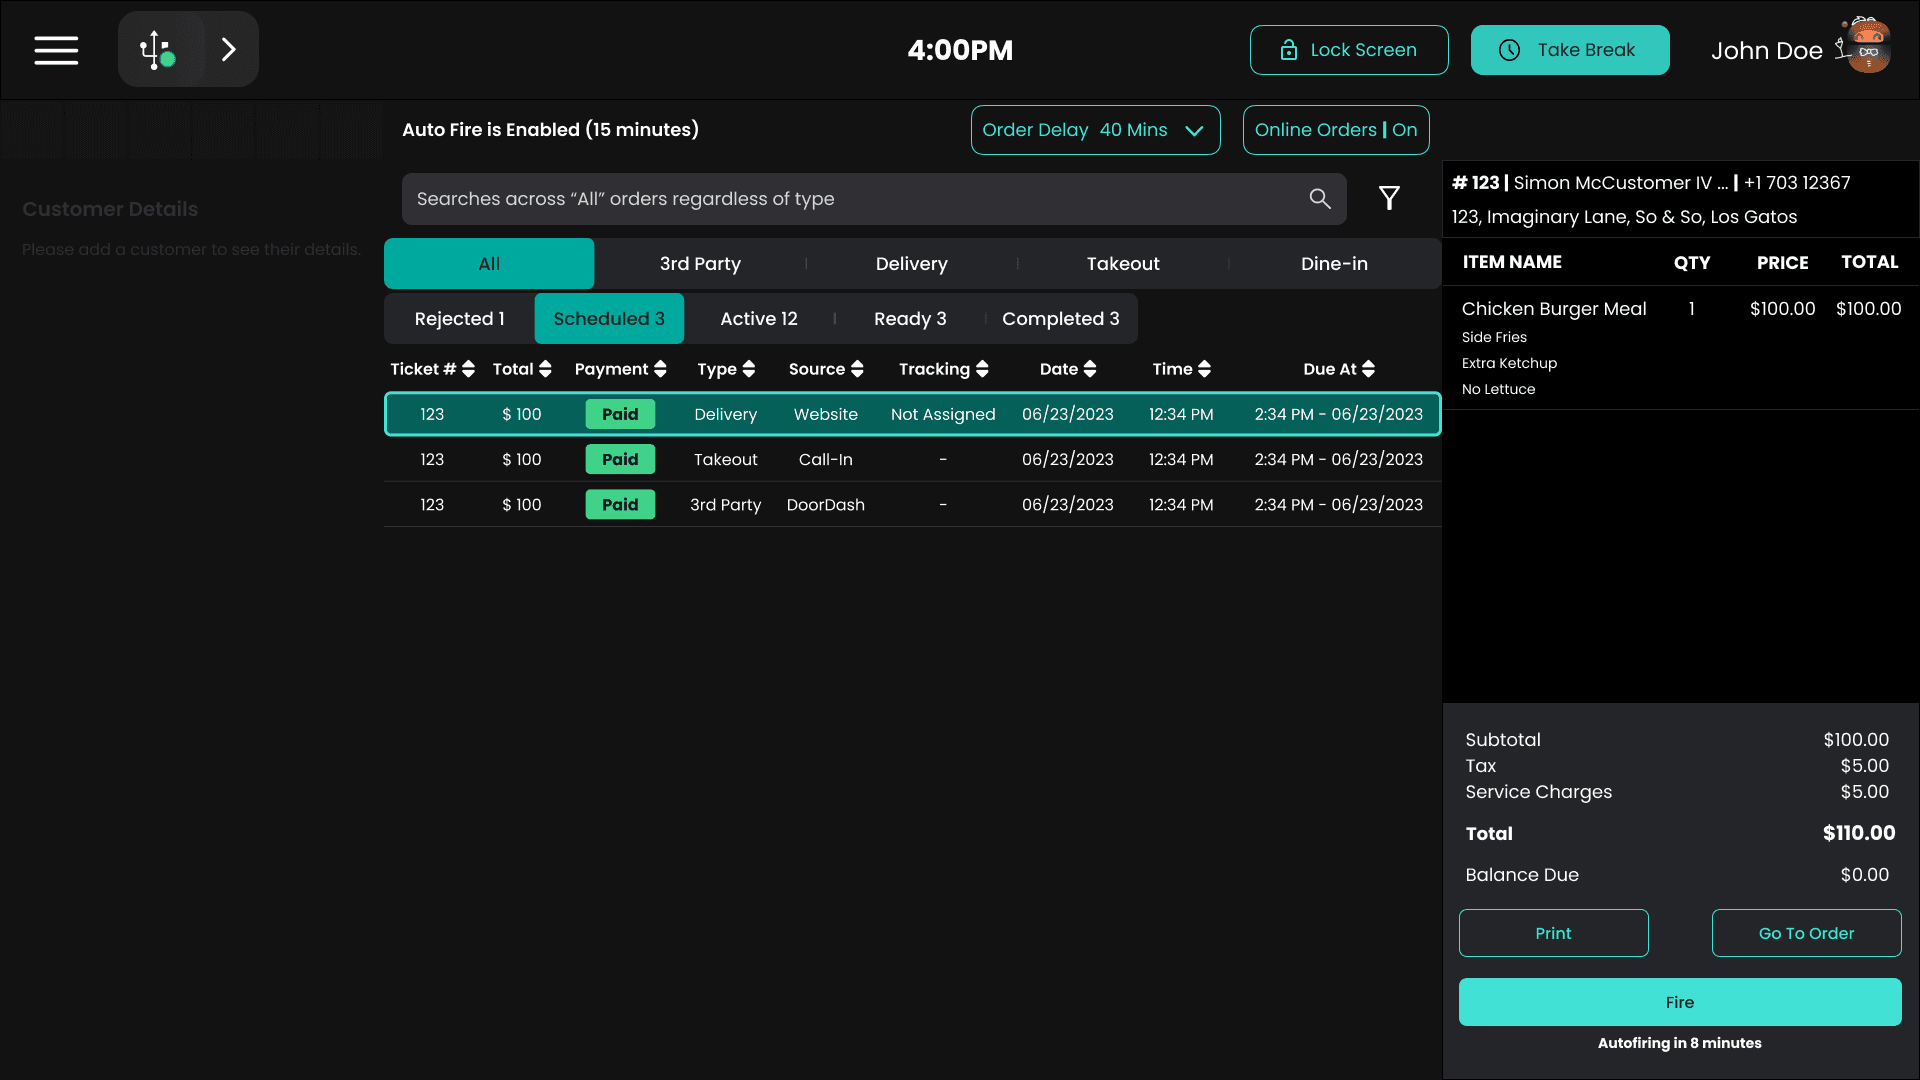Image resolution: width=1920 pixels, height=1080 pixels.
Task: Click the Take Break button
Action: click(1569, 50)
